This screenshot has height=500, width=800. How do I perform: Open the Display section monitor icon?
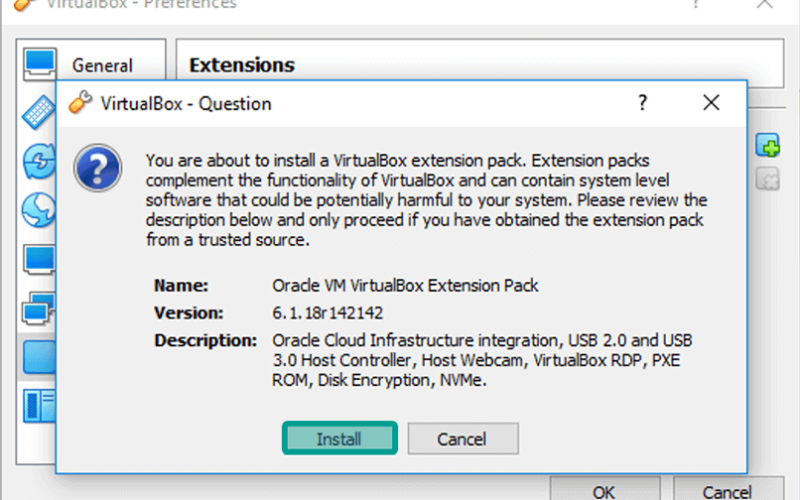pos(40,259)
